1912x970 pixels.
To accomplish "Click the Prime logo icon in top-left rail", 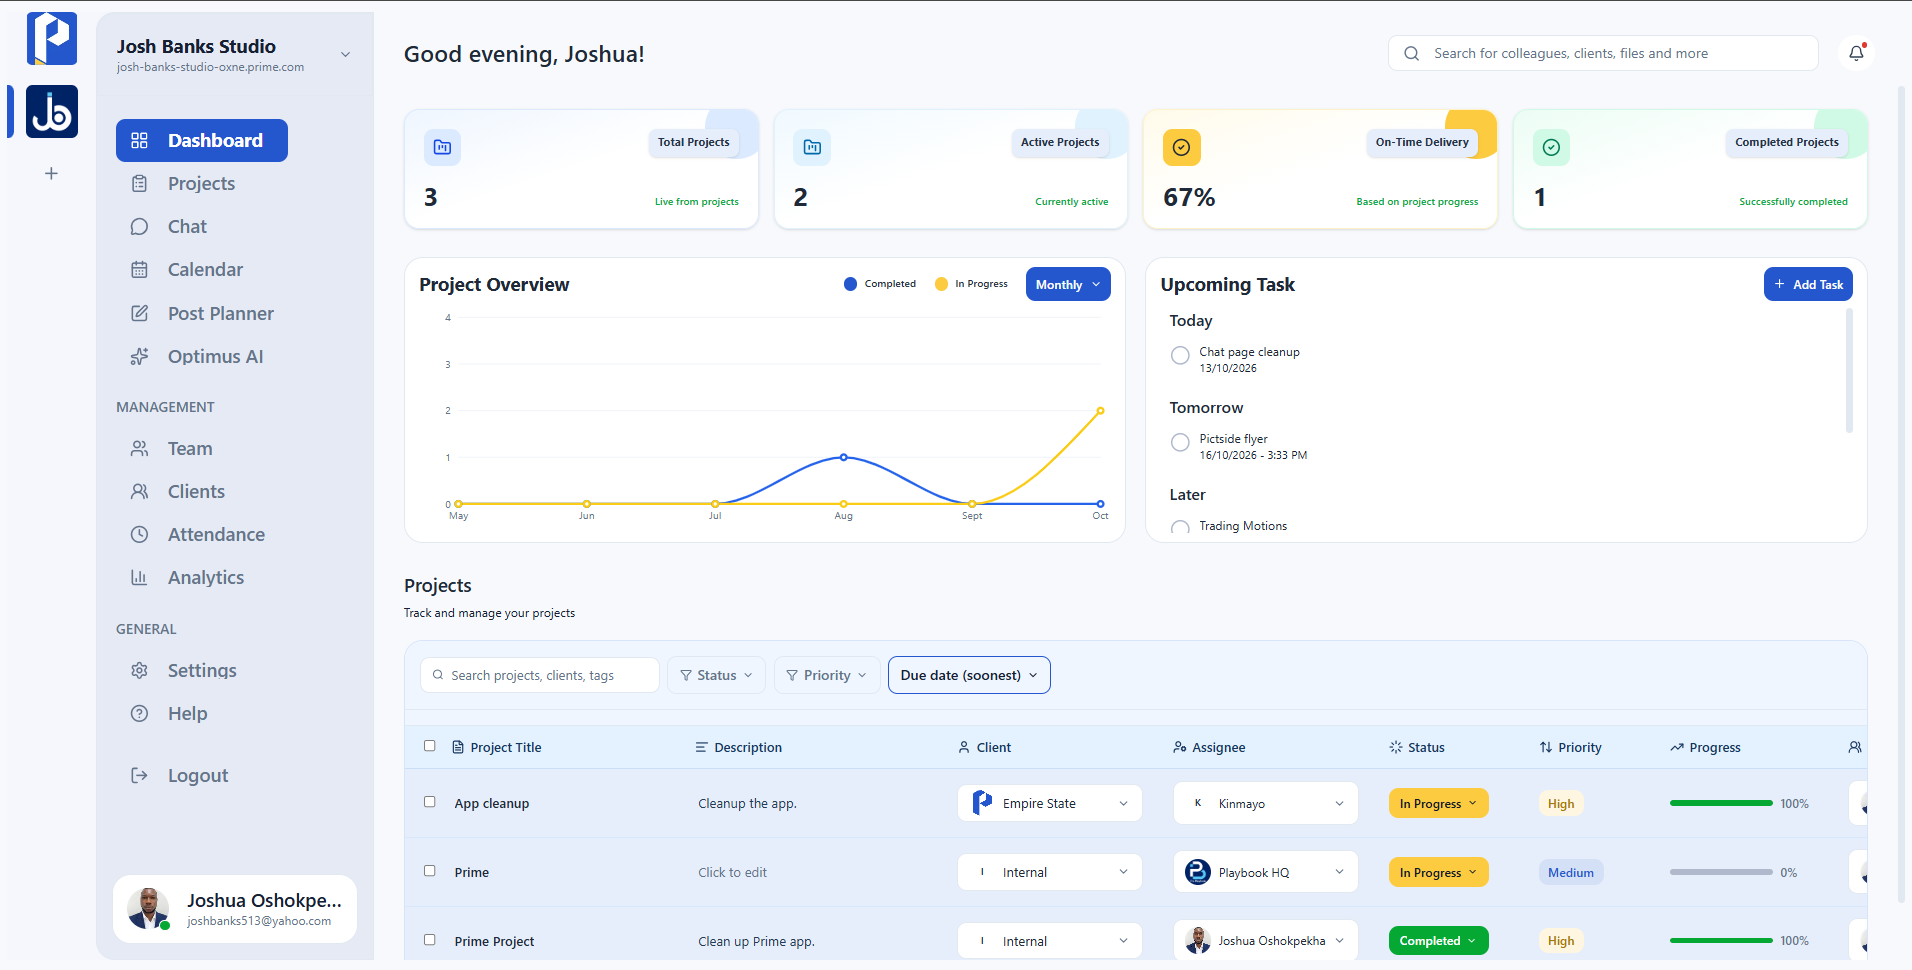I will 52,38.
